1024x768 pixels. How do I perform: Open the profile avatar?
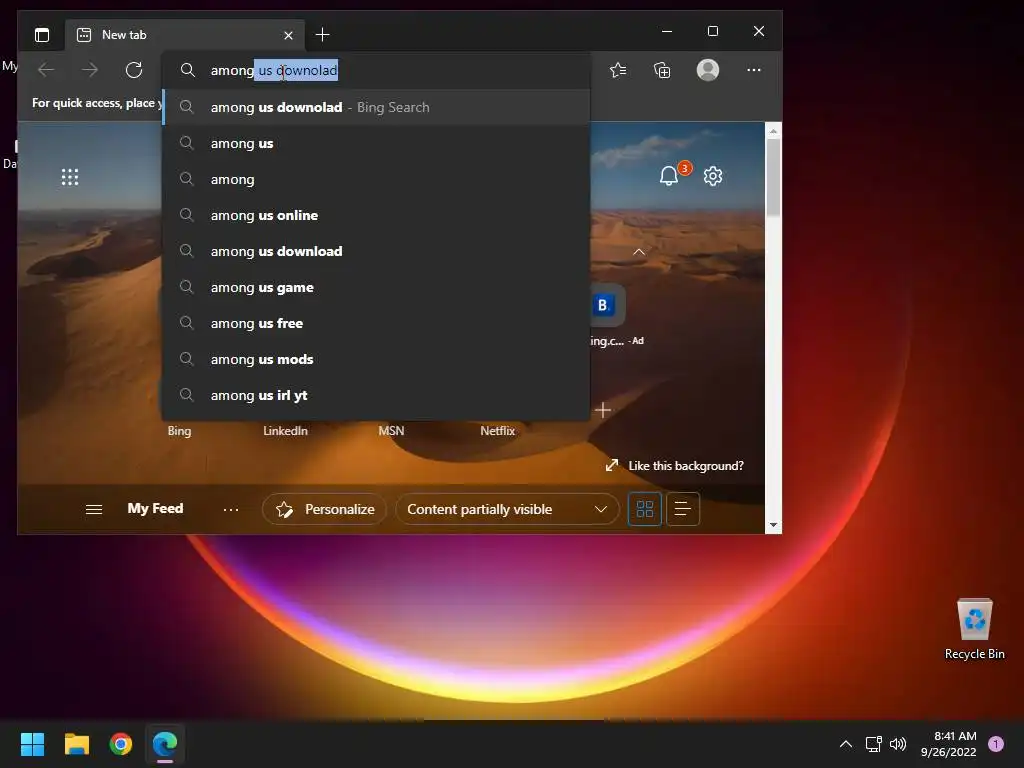(708, 70)
